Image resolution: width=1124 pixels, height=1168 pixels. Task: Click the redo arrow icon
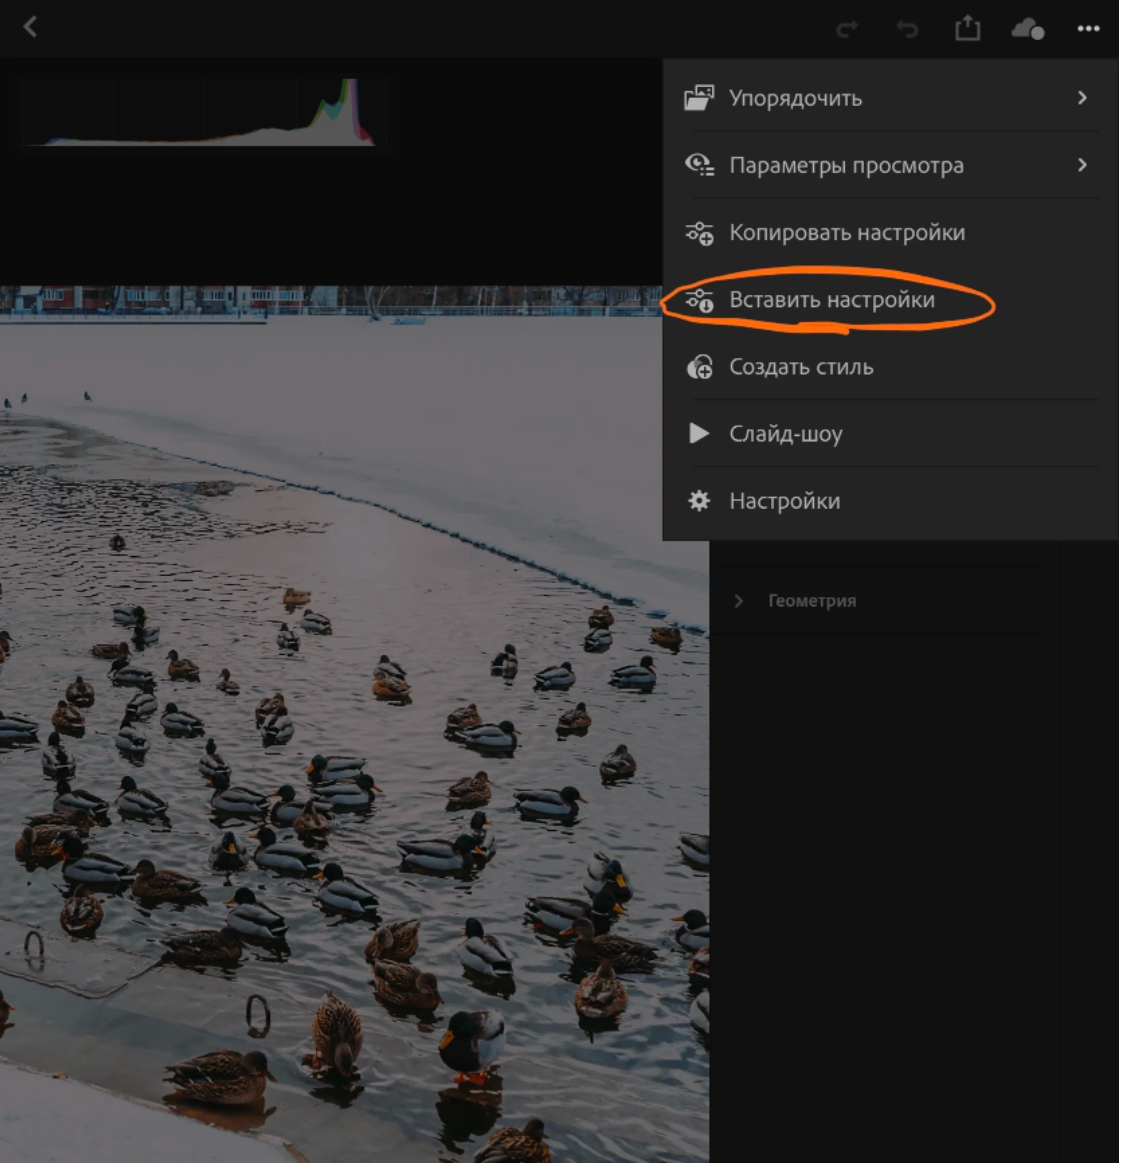pos(847,30)
